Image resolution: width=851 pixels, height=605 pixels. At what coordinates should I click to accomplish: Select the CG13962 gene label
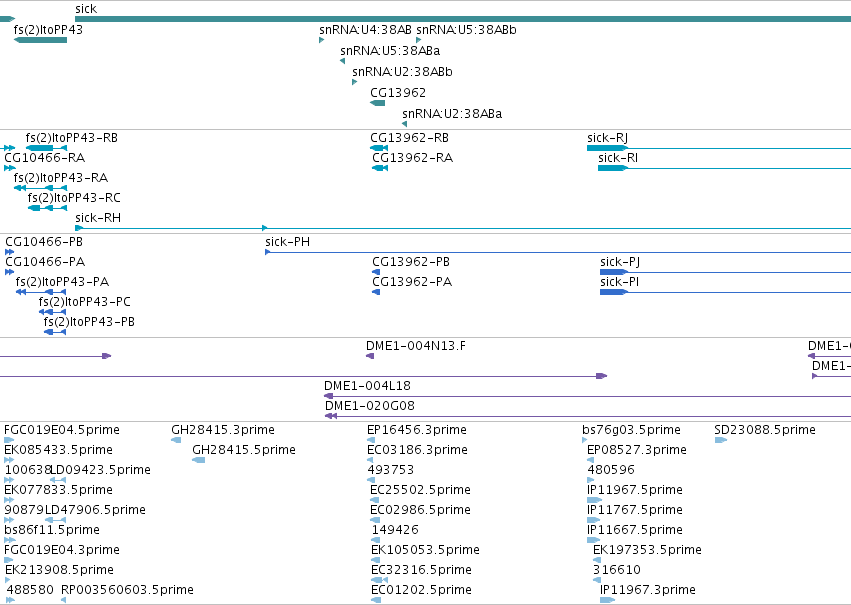[398, 93]
